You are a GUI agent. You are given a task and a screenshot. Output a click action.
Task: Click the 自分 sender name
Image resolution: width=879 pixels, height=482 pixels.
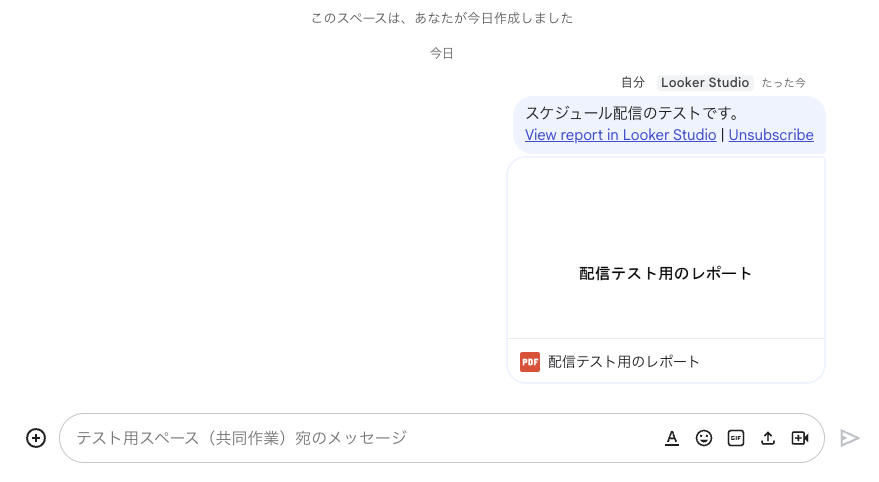[x=633, y=83]
